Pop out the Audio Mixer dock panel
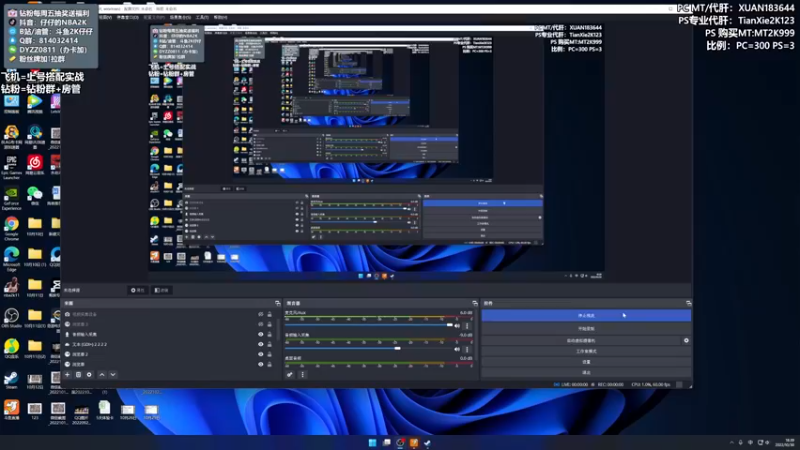The height and width of the screenshot is (450, 800). (474, 303)
